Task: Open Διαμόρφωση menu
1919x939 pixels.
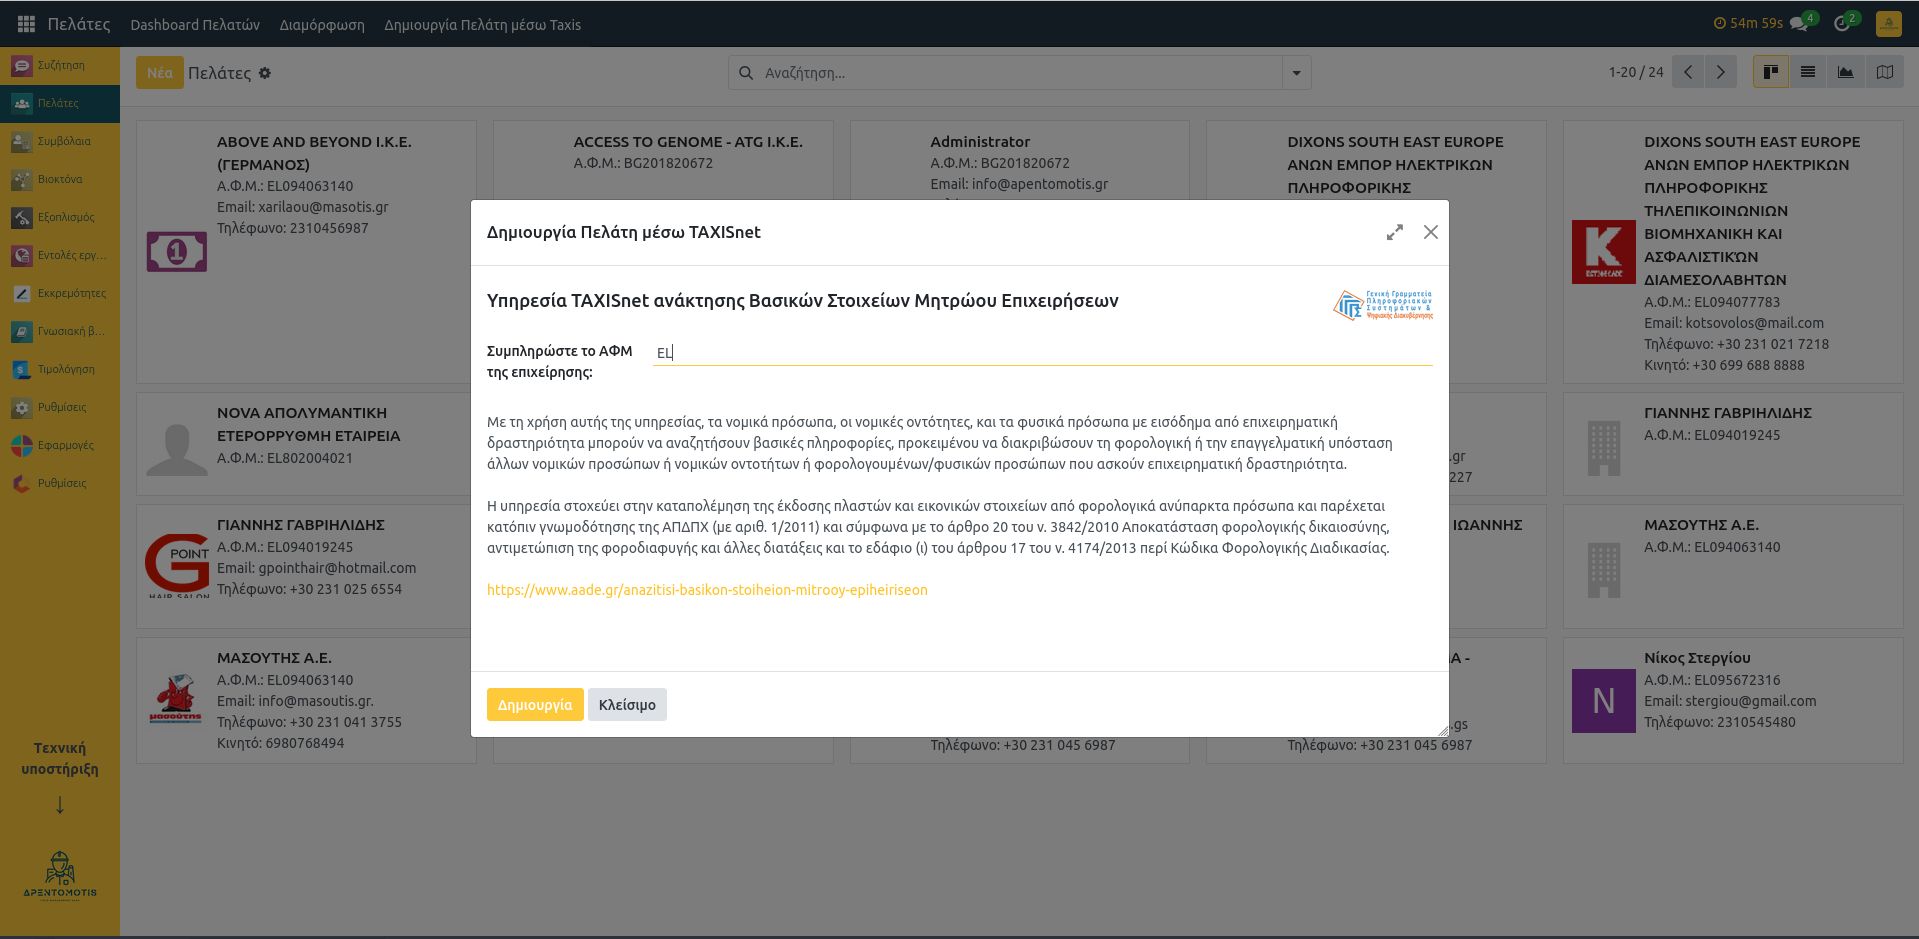Action: (x=322, y=24)
